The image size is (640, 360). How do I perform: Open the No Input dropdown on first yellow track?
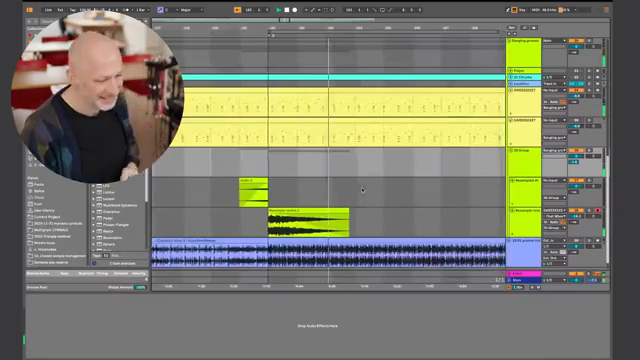(554, 90)
